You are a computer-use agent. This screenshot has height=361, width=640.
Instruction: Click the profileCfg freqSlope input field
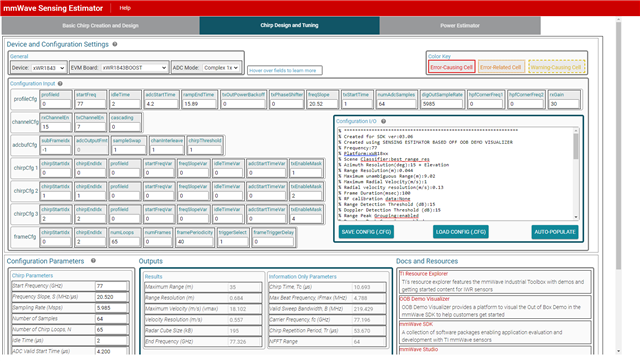(x=322, y=104)
